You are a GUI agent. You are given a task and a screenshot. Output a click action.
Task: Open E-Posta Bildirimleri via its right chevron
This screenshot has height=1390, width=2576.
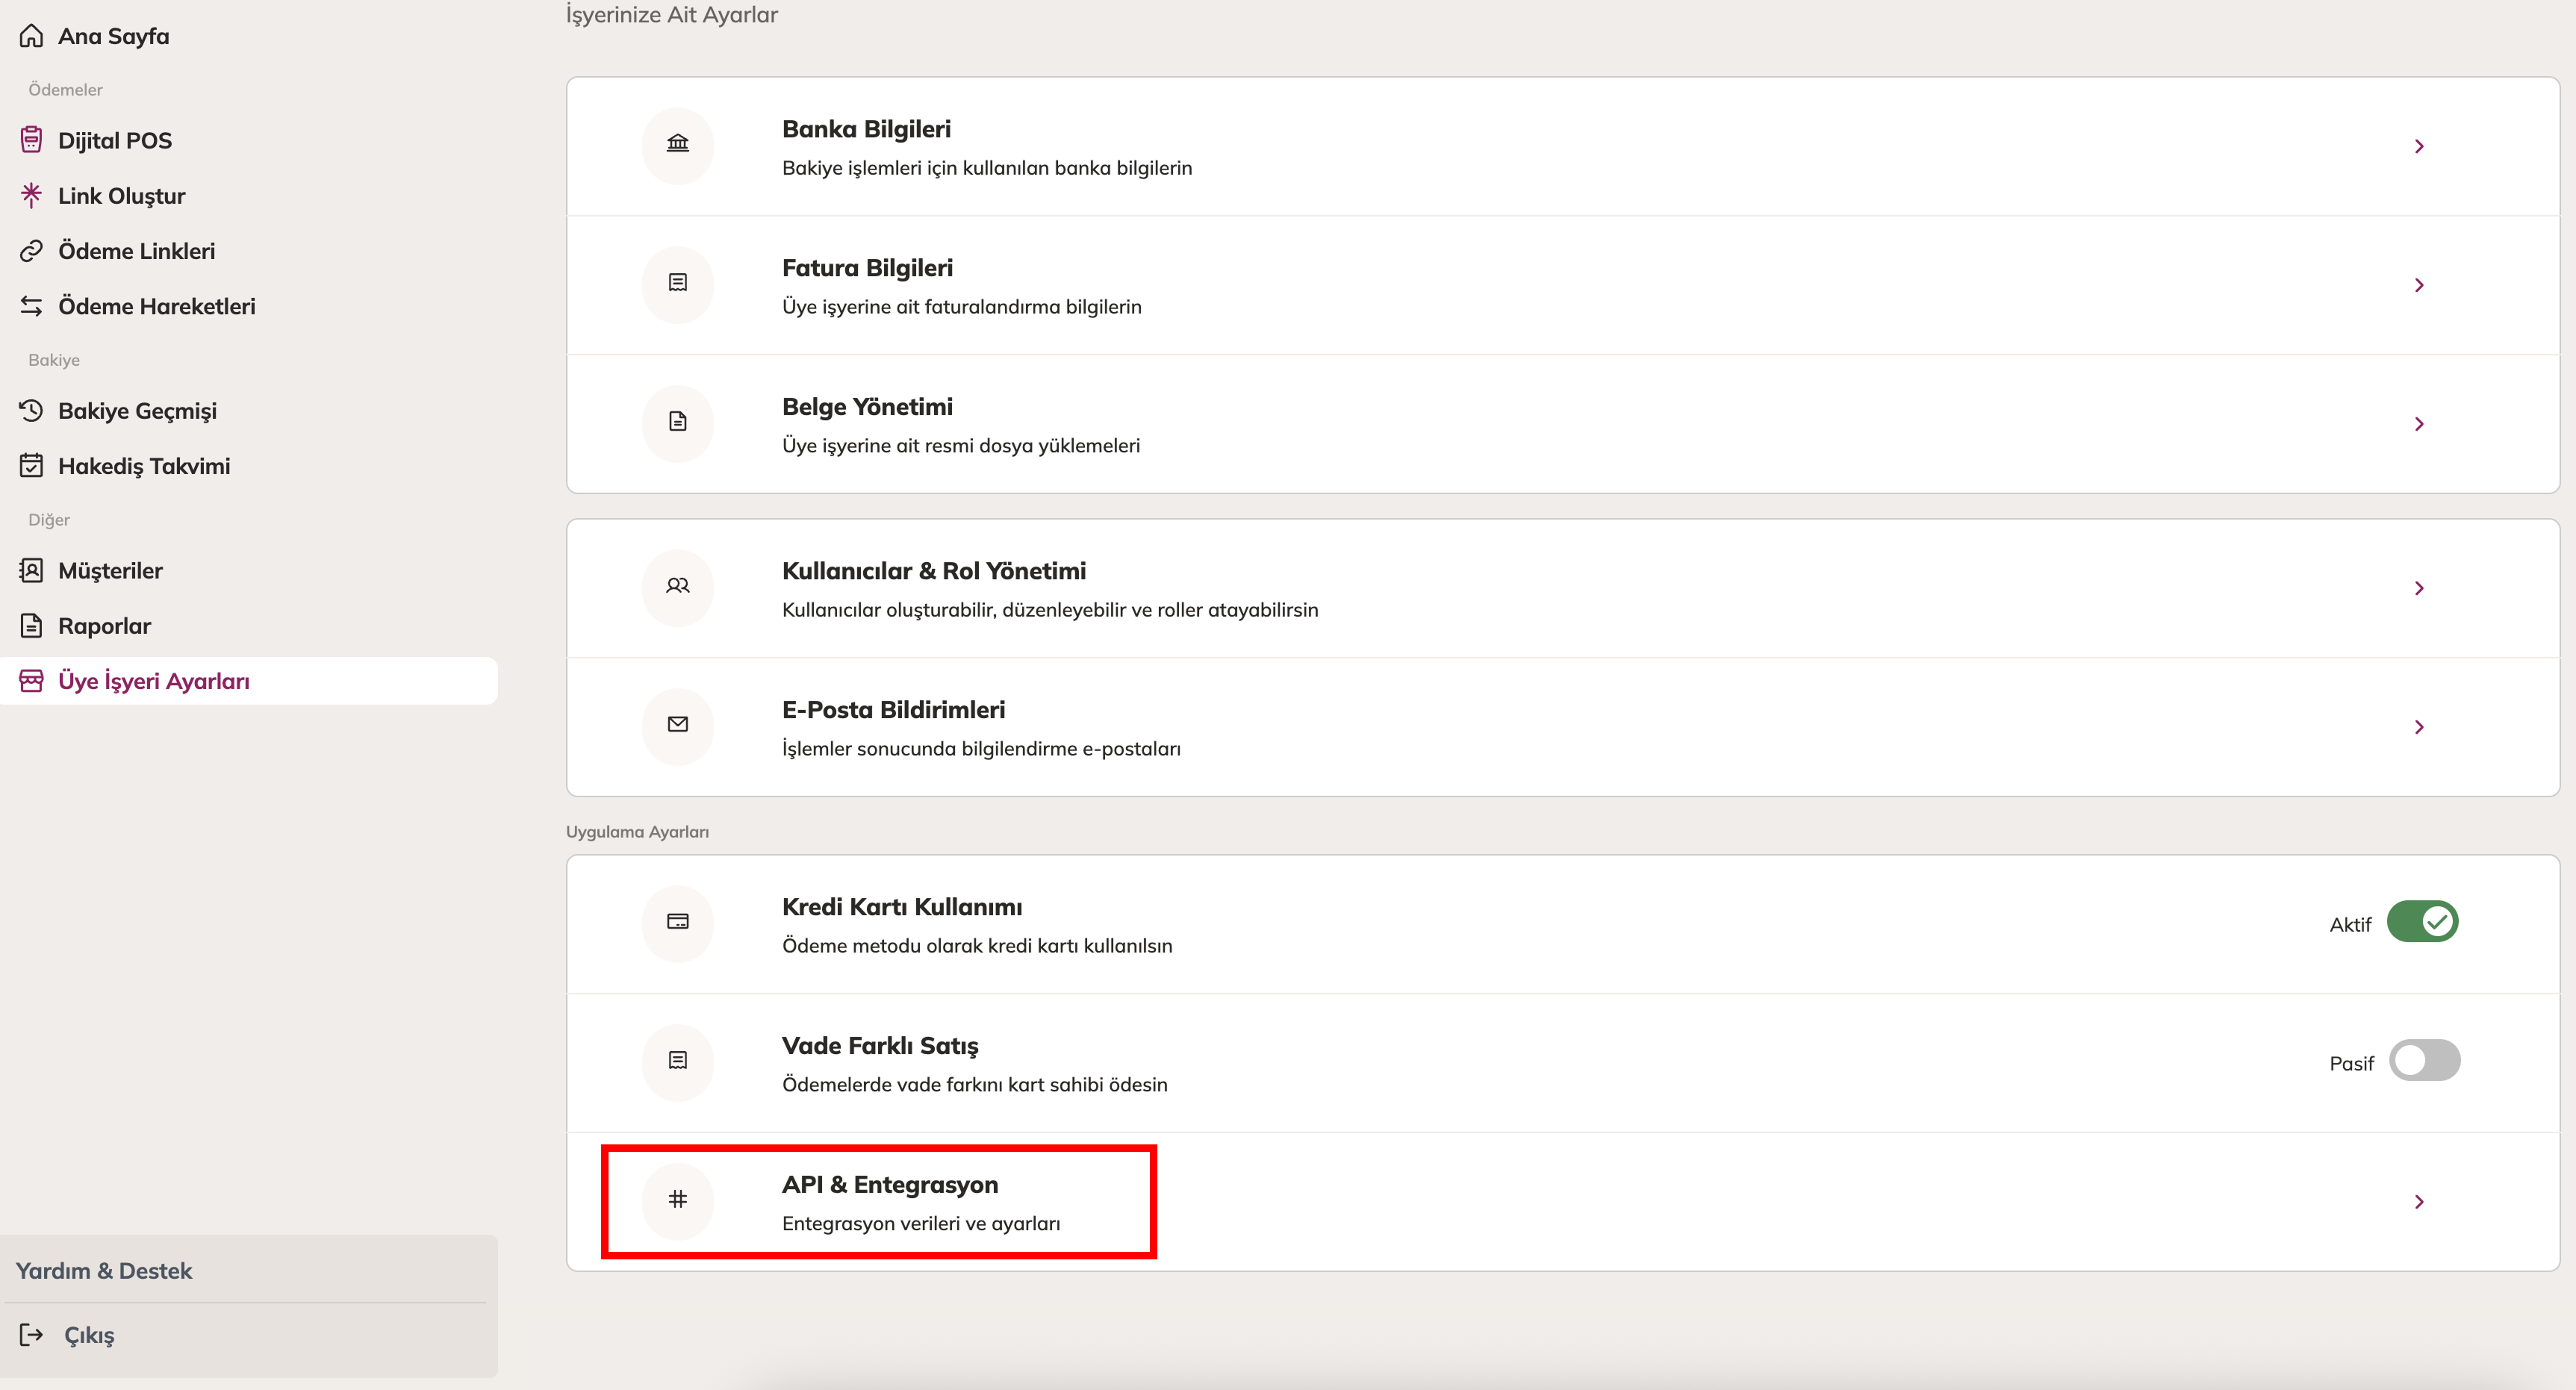click(x=2419, y=727)
